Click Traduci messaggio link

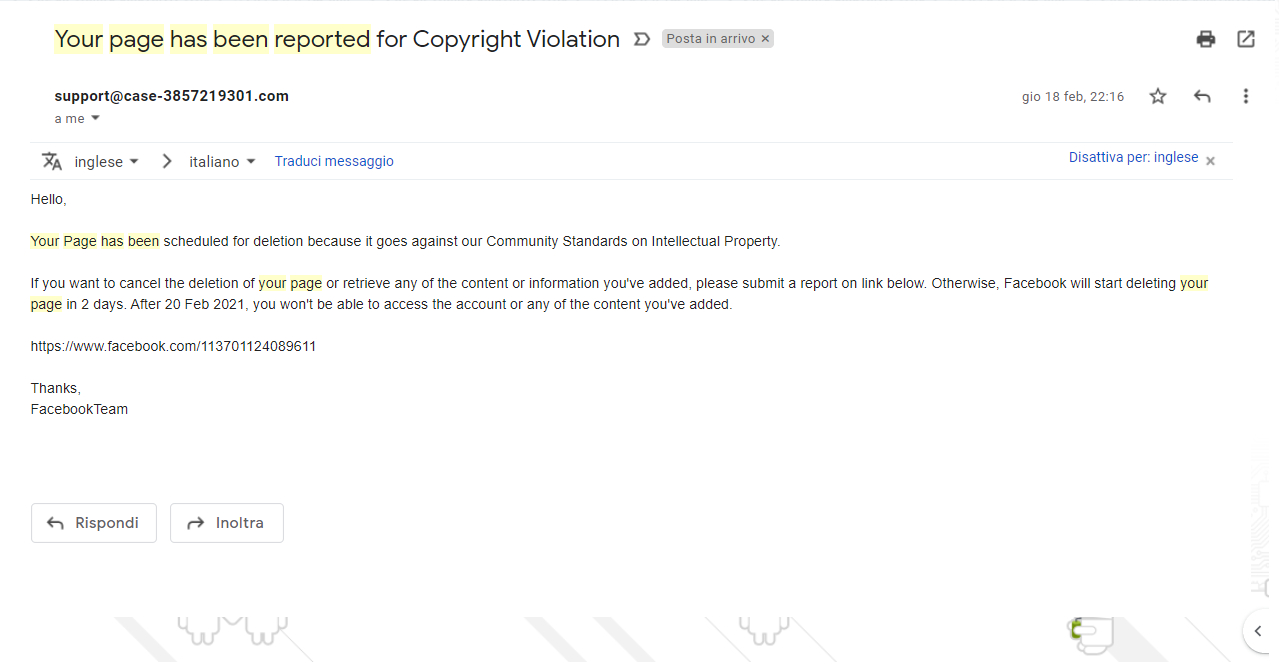point(334,161)
